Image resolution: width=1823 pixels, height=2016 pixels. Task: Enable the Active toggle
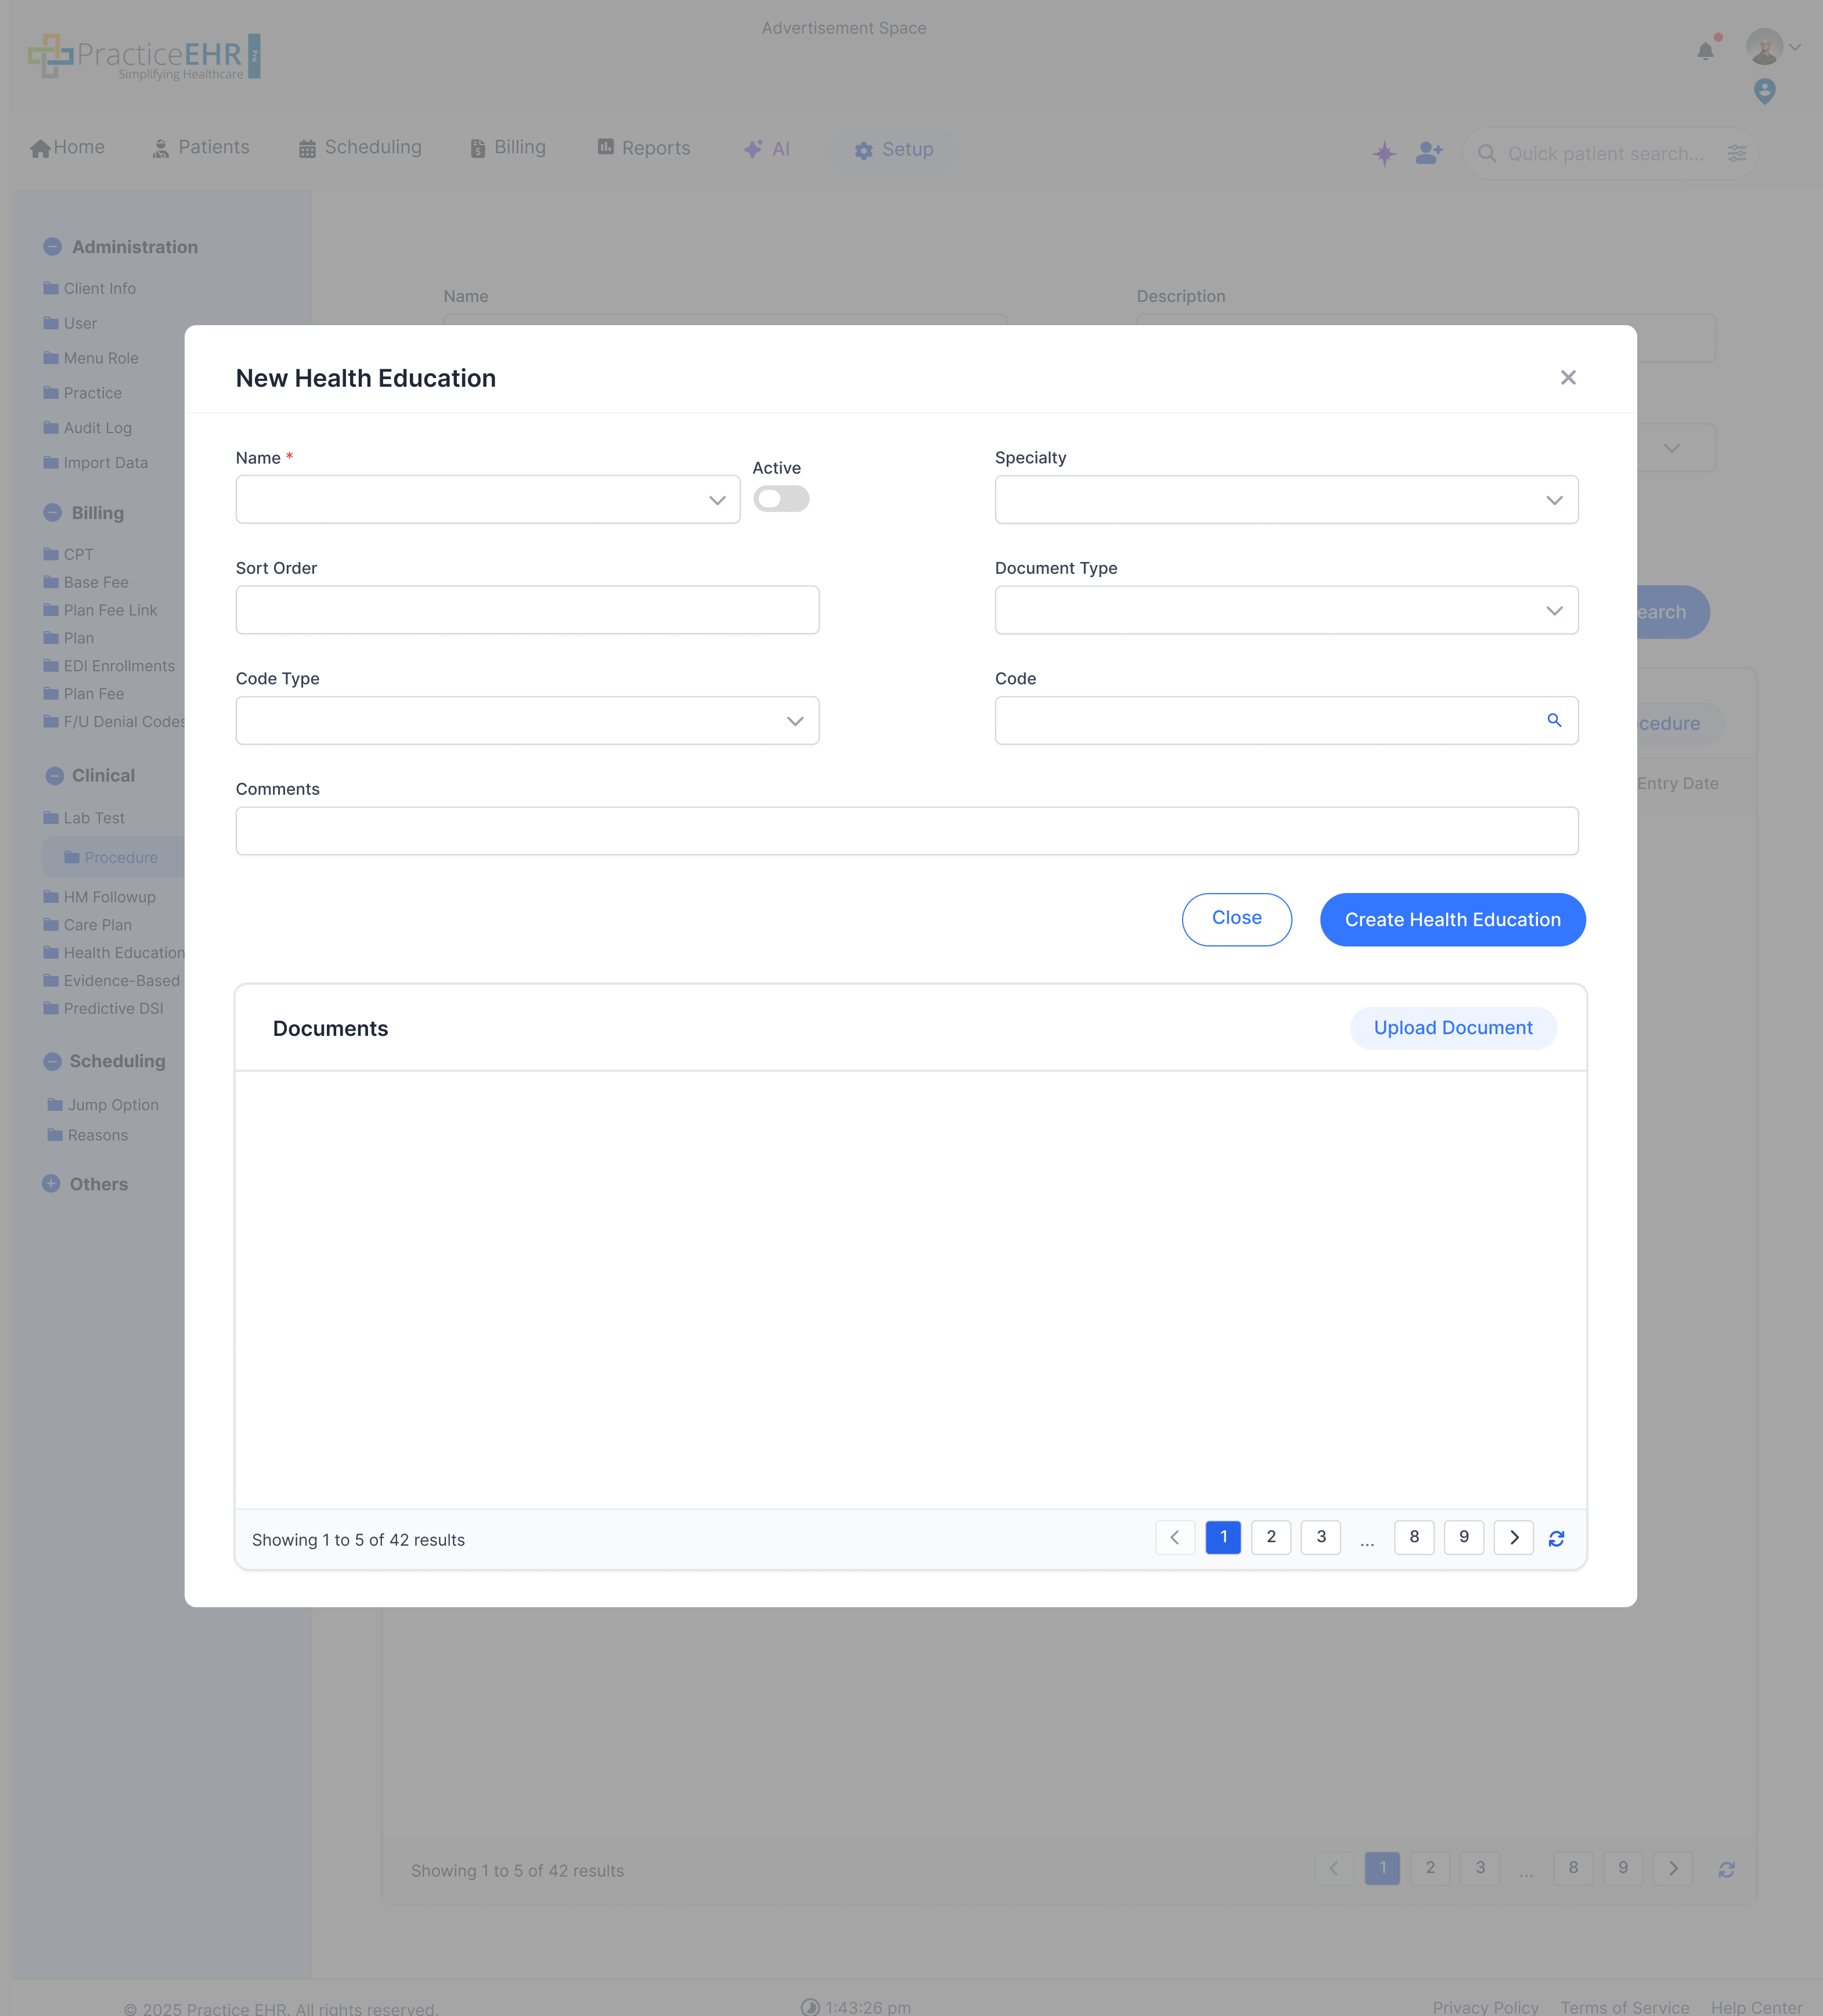click(781, 498)
